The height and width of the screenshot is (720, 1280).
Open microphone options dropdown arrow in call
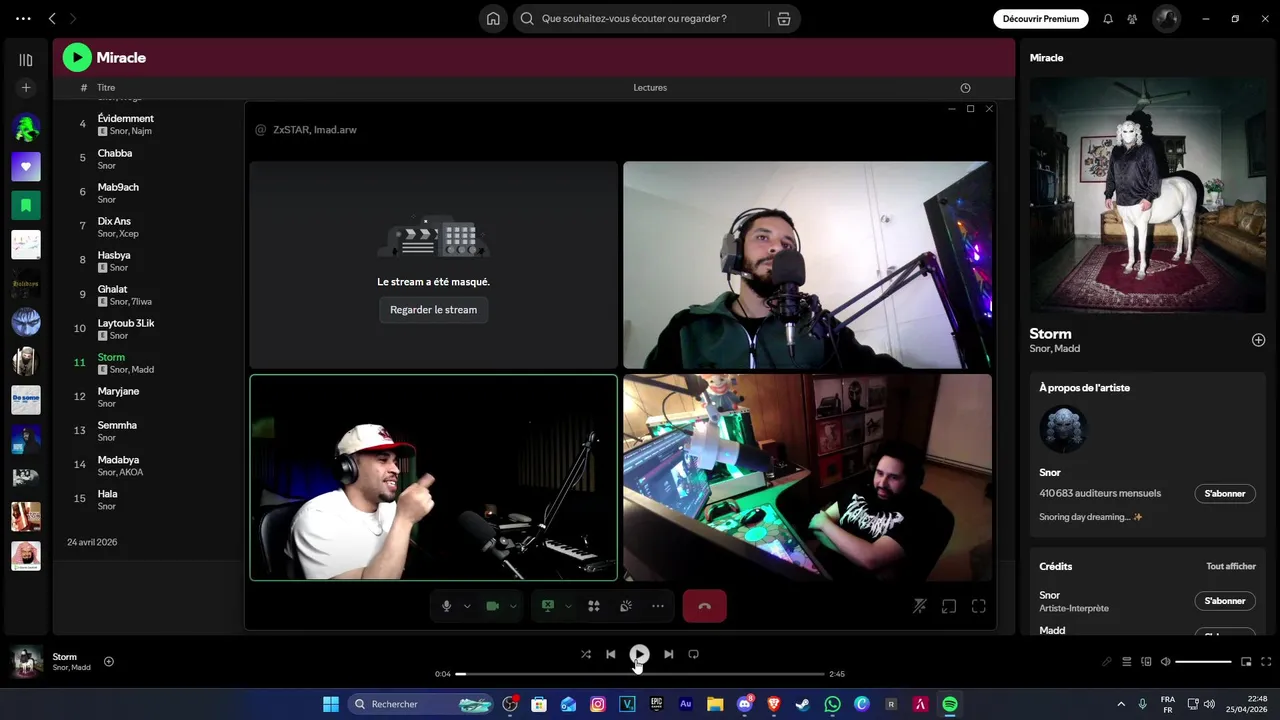click(467, 606)
